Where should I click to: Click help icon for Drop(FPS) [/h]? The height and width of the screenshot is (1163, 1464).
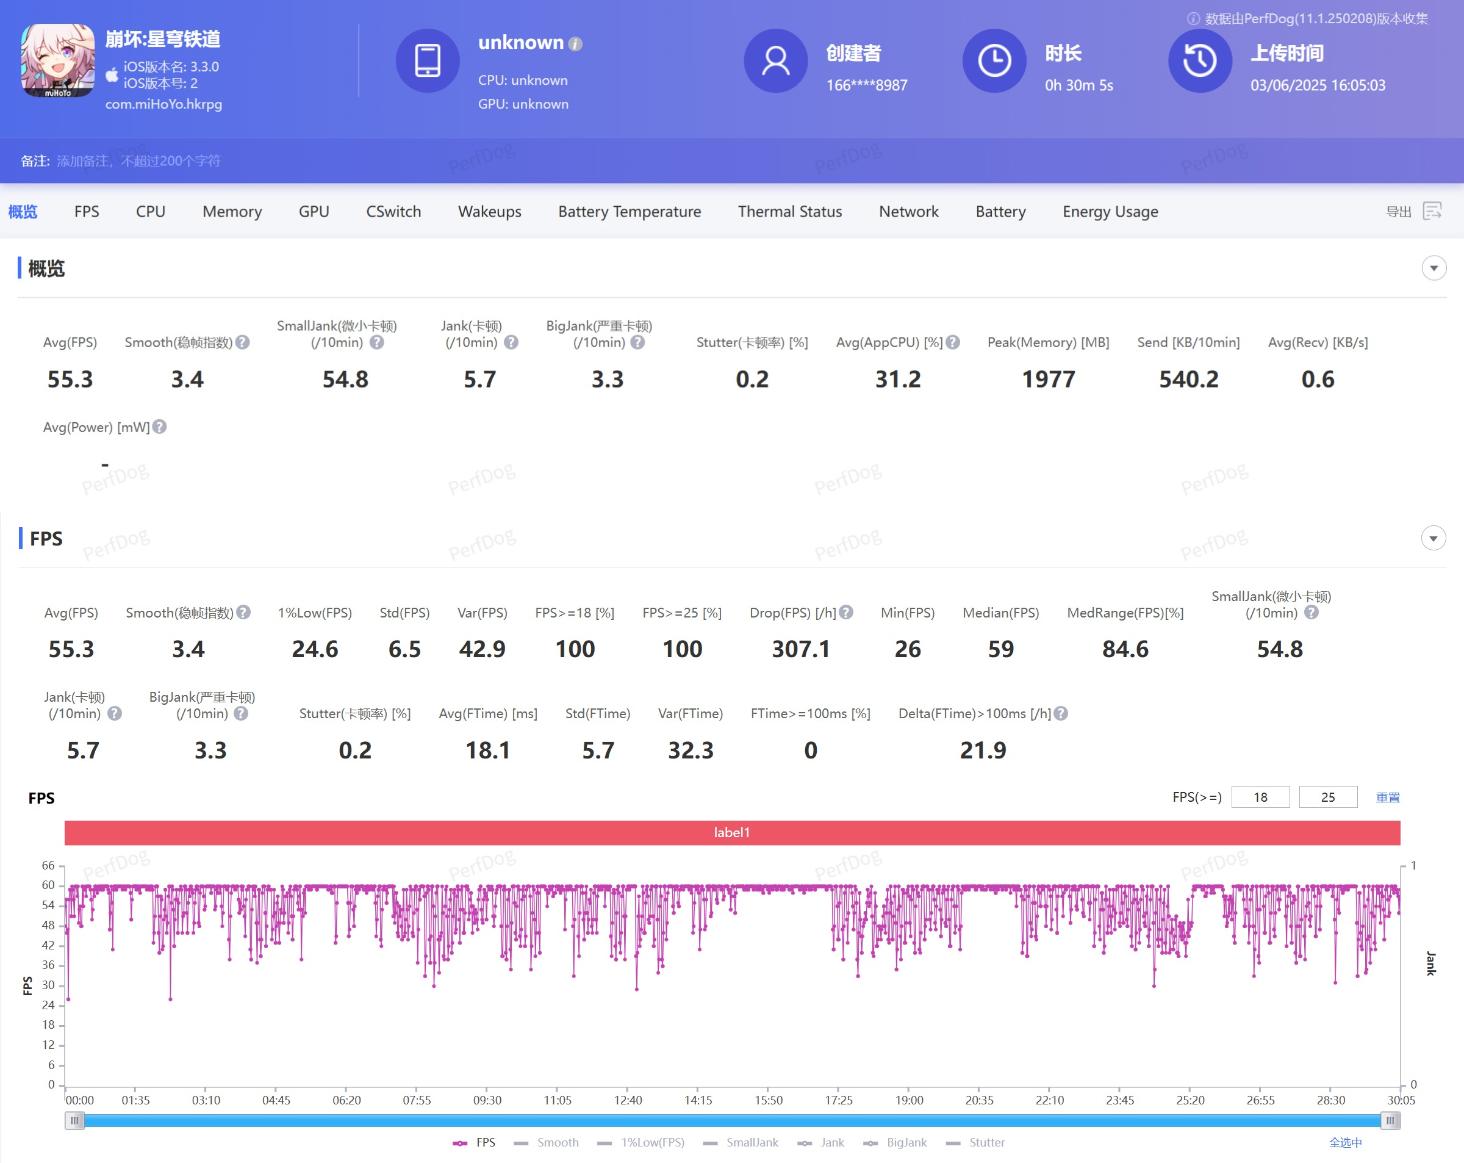[846, 612]
